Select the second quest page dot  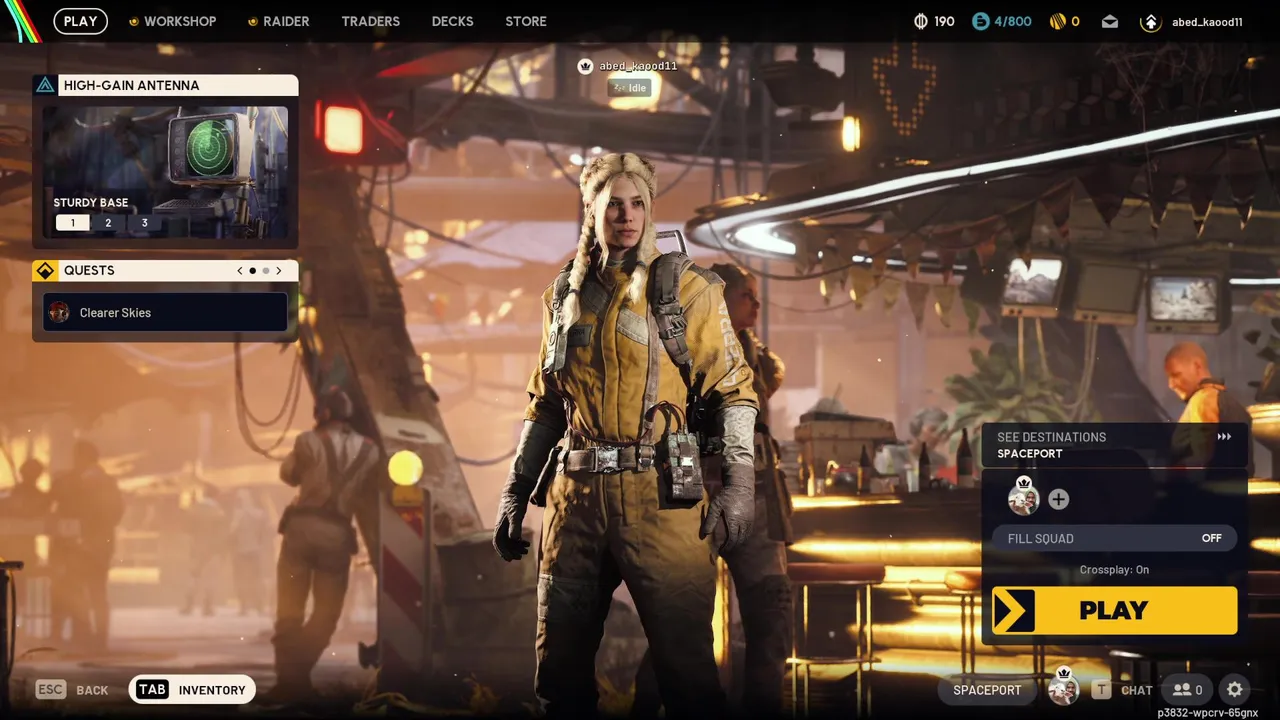[x=266, y=271]
